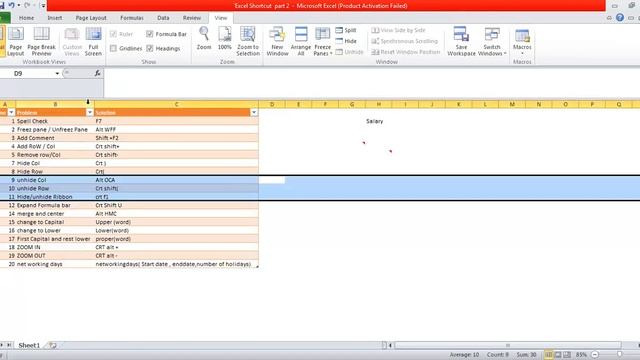Screen dimensions: 640x360
Task: Select the 'Expand Formula bar' cell
Action: [x=55, y=205]
